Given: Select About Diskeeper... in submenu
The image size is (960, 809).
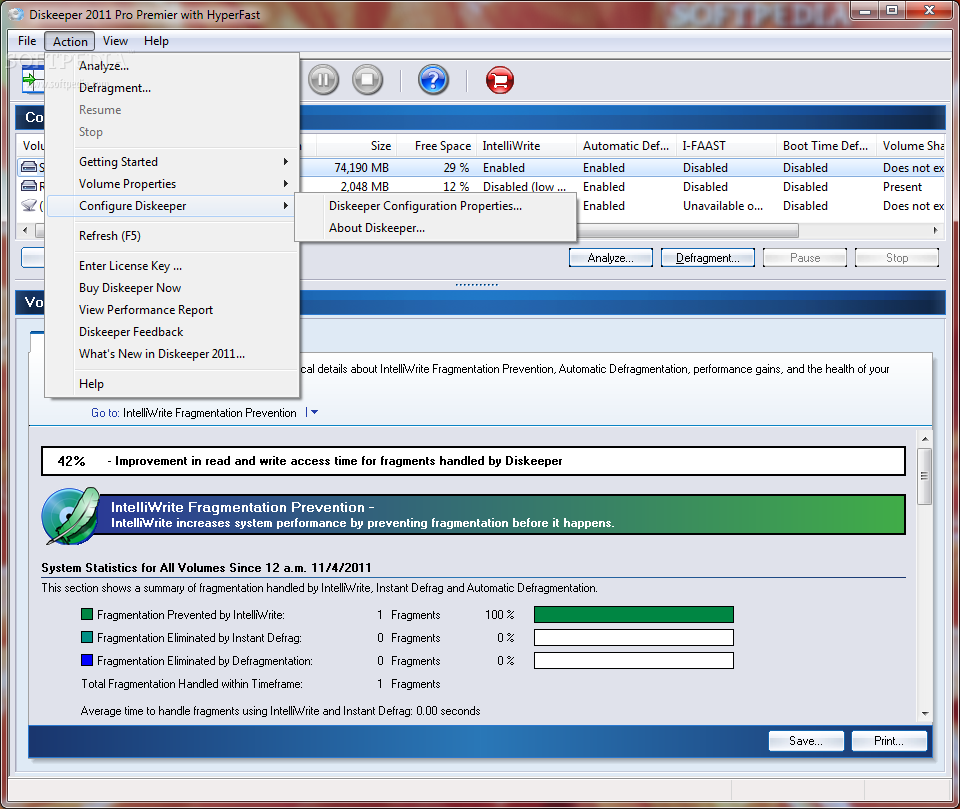Looking at the screenshot, I should pyautogui.click(x=435, y=228).
